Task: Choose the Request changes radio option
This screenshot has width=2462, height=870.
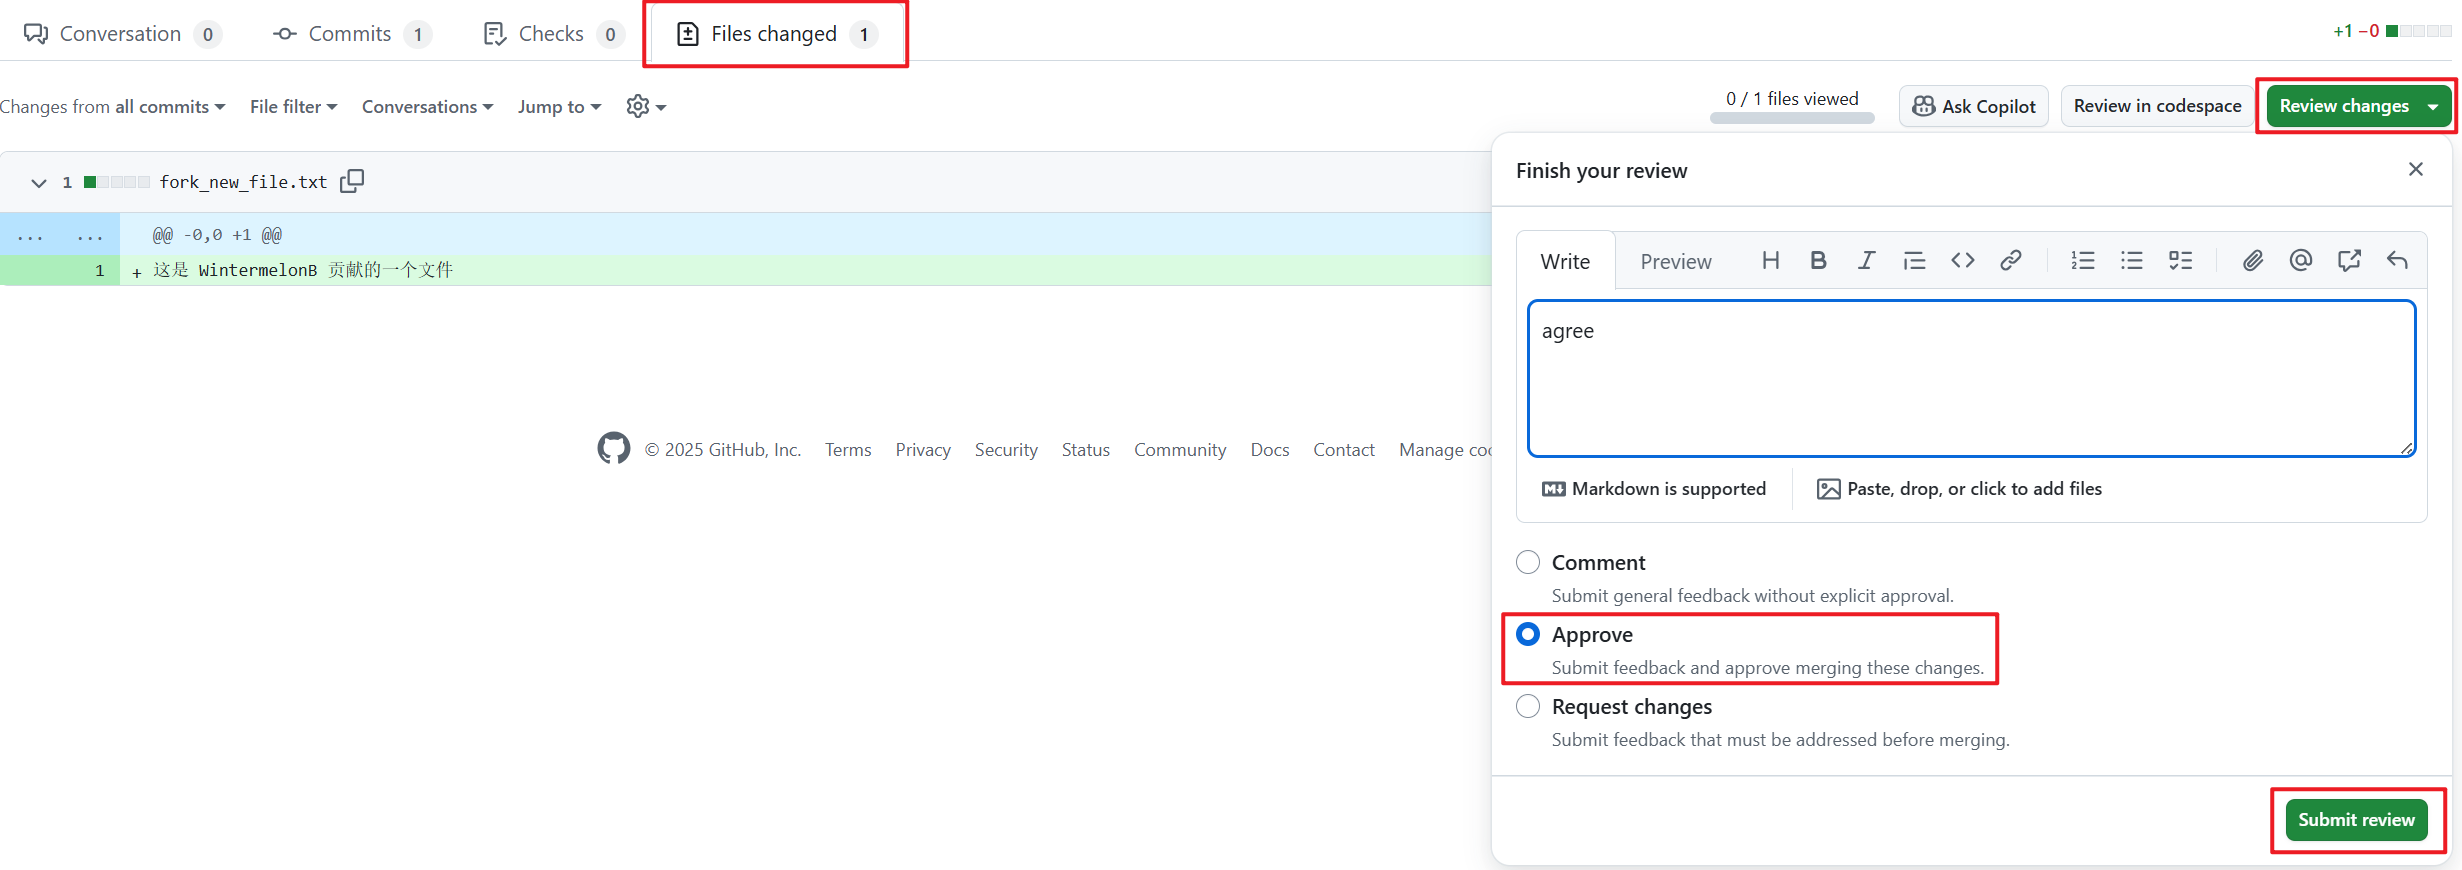Action: 1528,706
